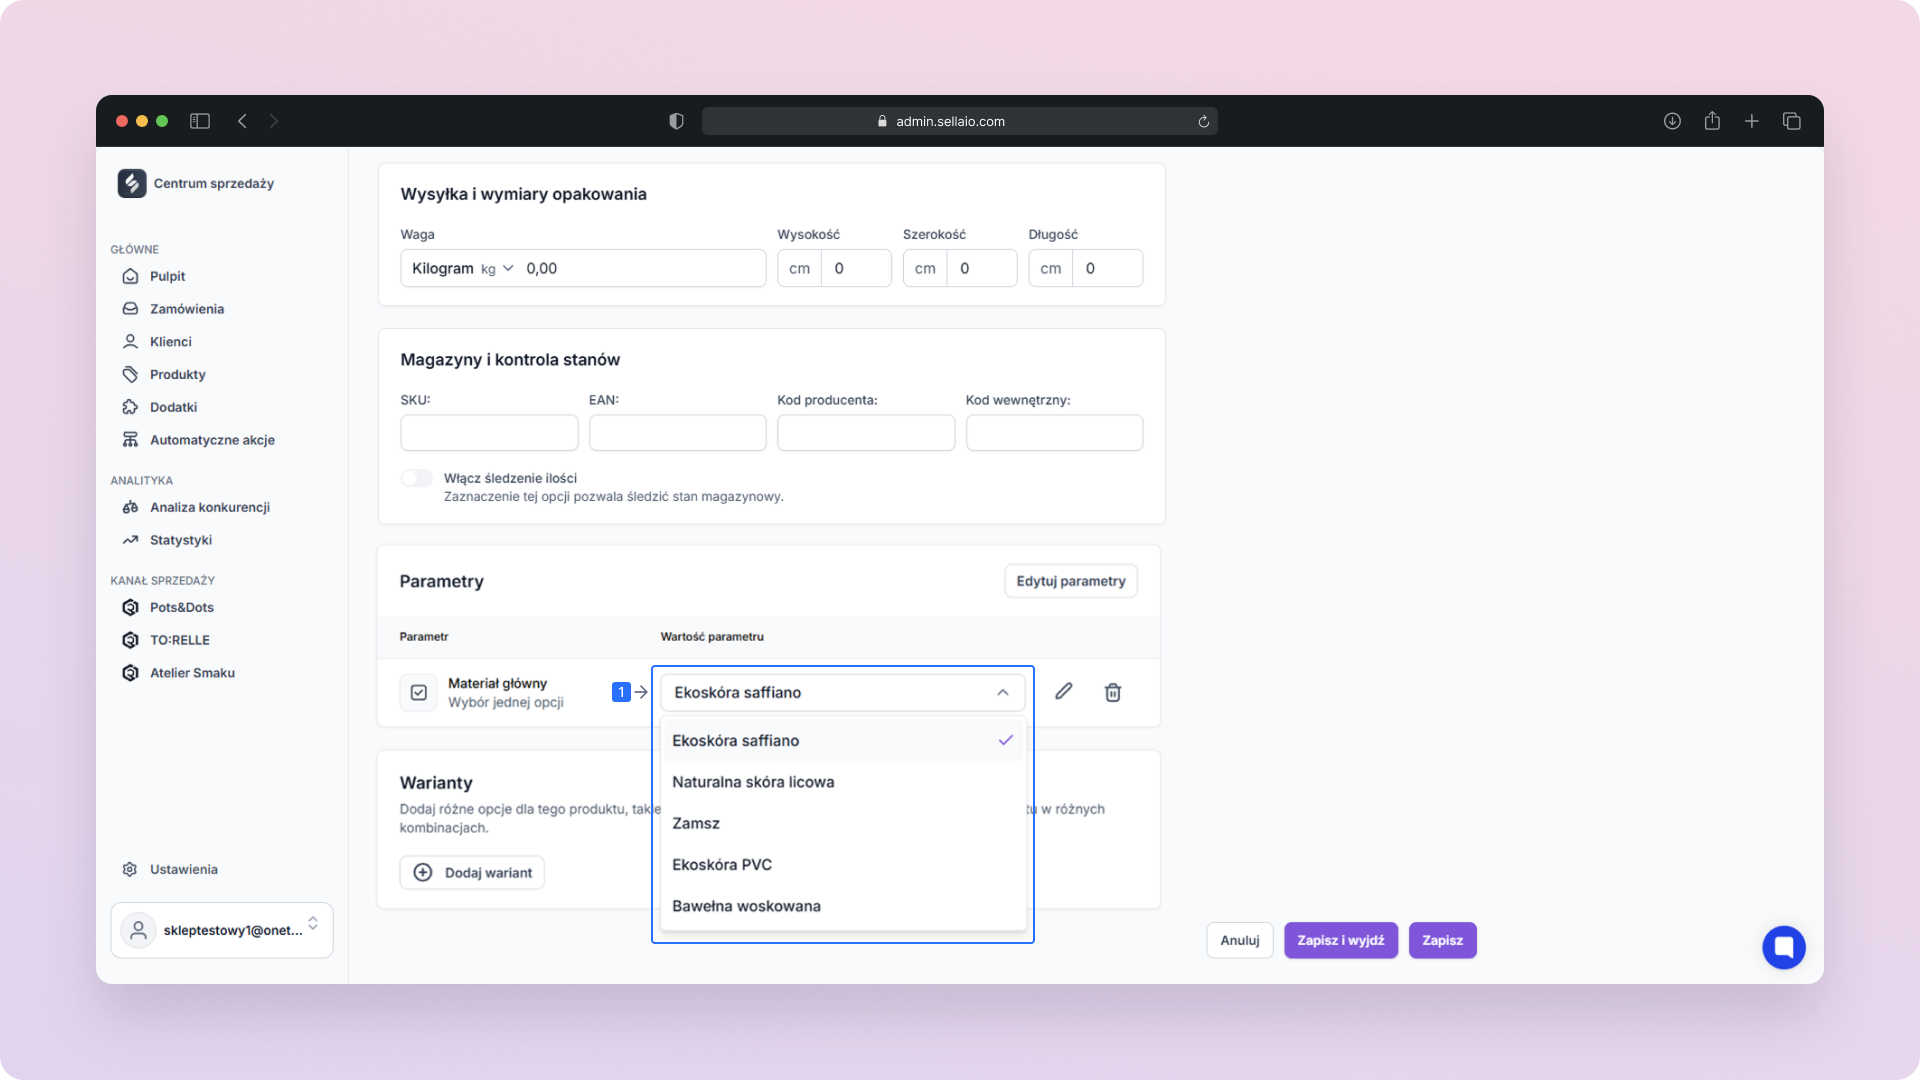Click the privacy shield icon

click(676, 121)
